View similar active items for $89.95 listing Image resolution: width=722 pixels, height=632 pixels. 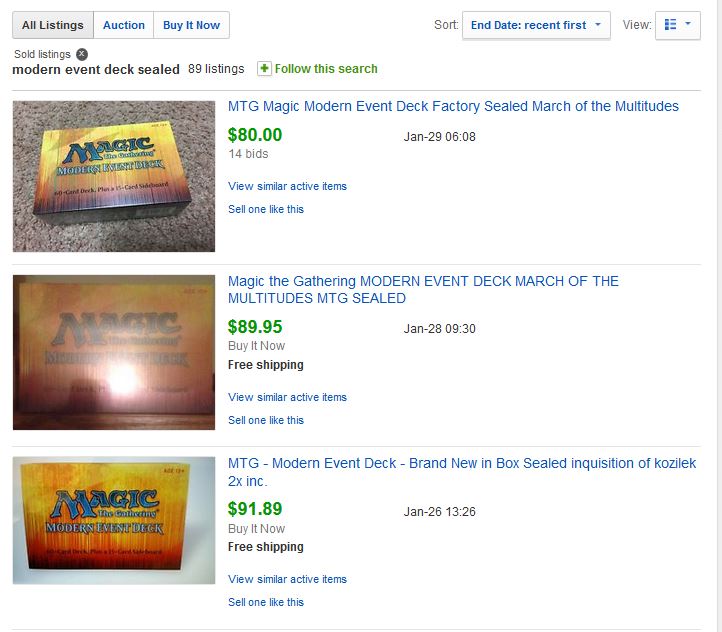point(287,397)
